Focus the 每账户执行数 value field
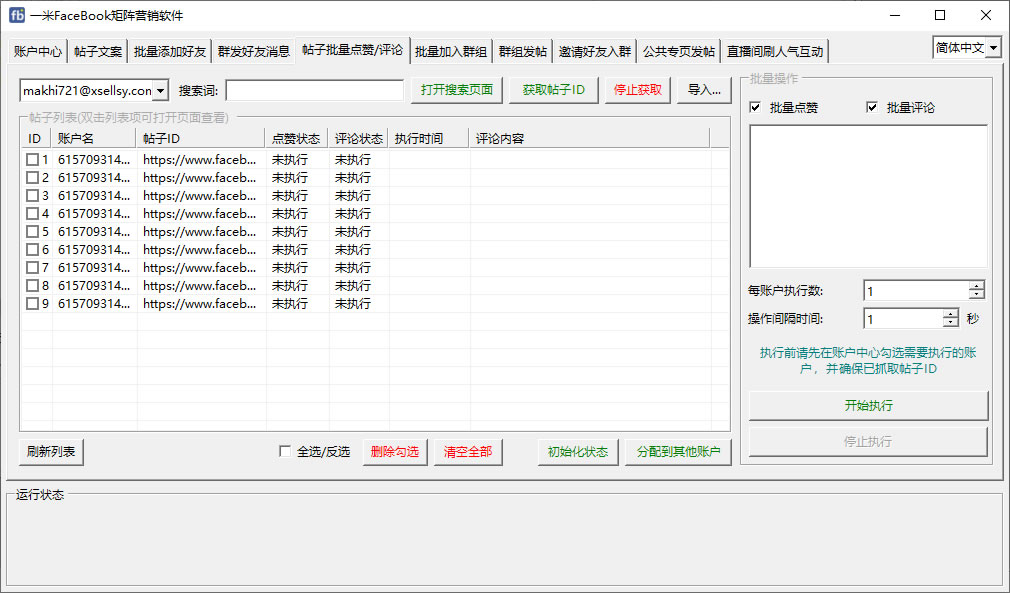Viewport: 1010px width, 593px height. [915, 291]
